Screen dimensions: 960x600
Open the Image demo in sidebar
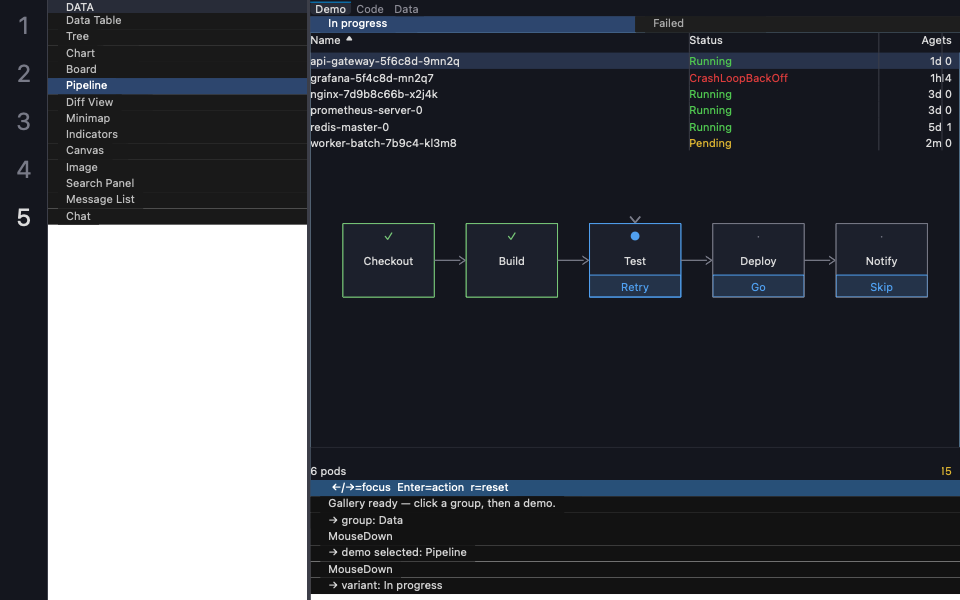[x=178, y=167]
